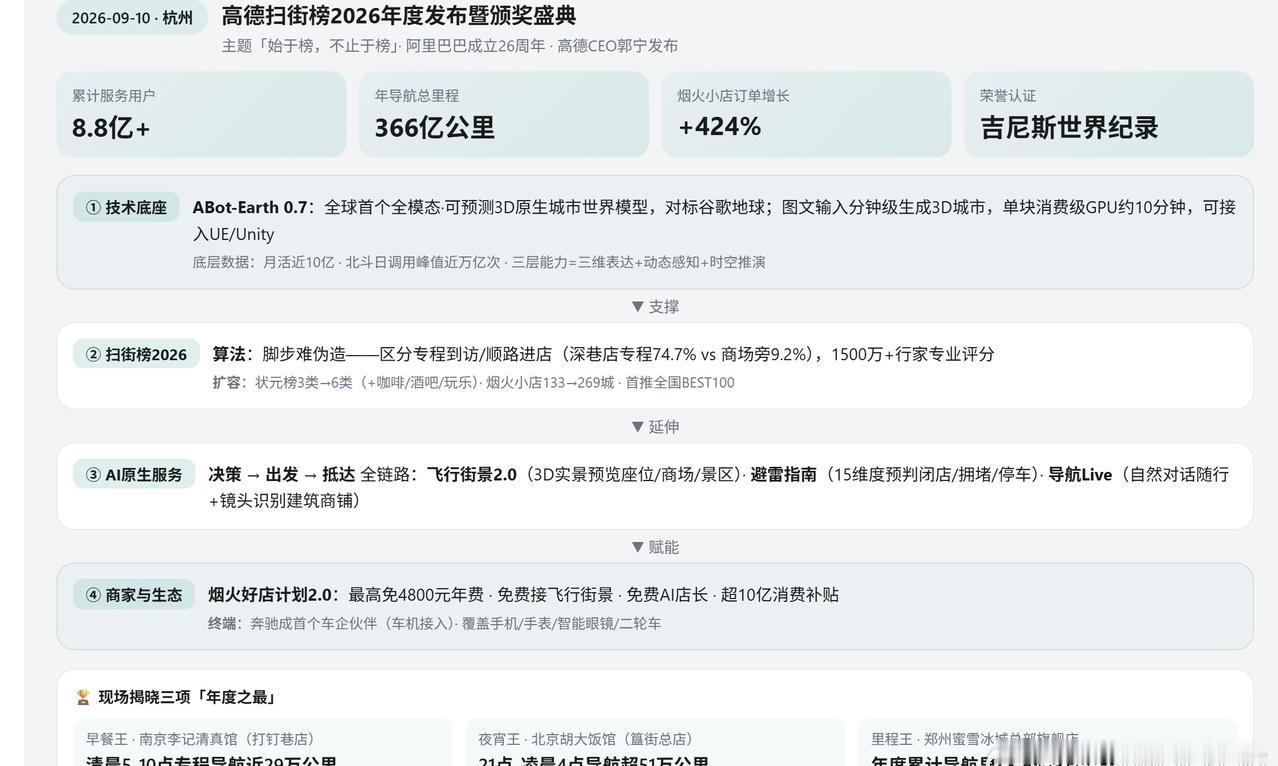
Task: Click the 底层数据 line about 月活近10亿
Action: click(479, 262)
